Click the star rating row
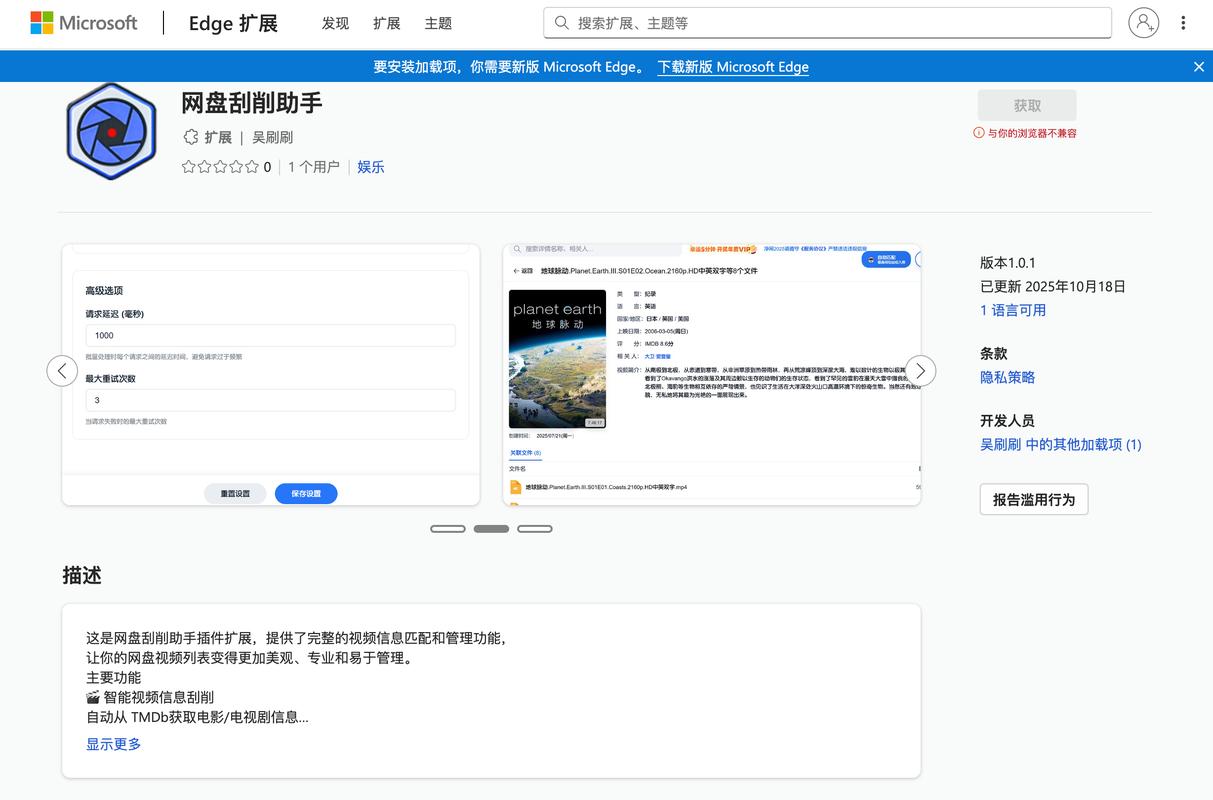 pos(219,167)
